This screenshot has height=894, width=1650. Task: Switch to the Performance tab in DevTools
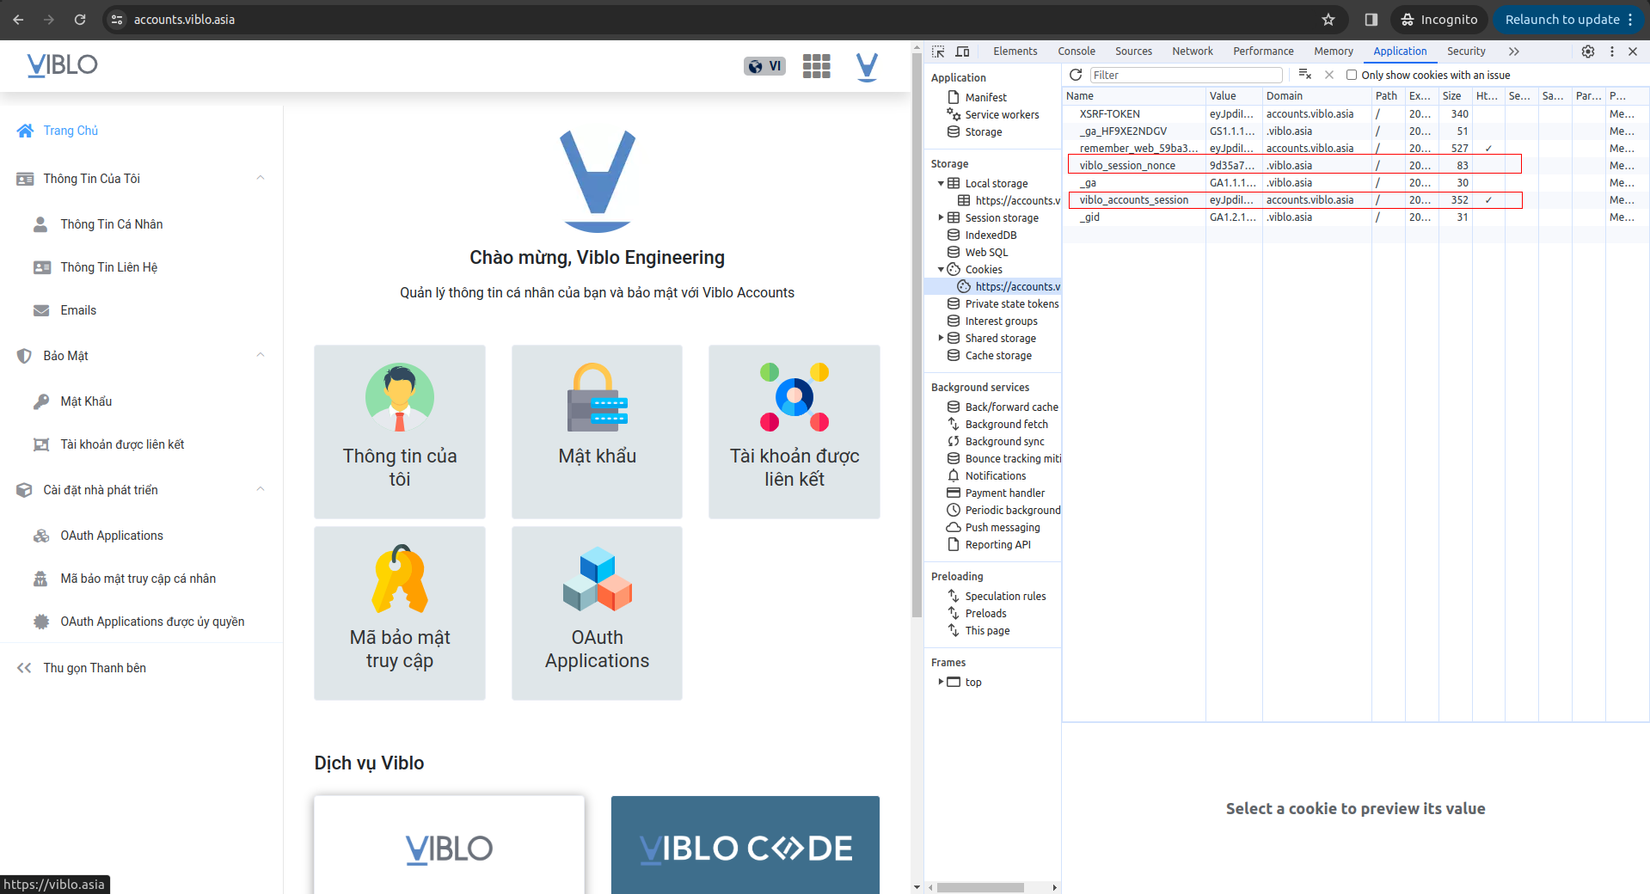[x=1263, y=51]
